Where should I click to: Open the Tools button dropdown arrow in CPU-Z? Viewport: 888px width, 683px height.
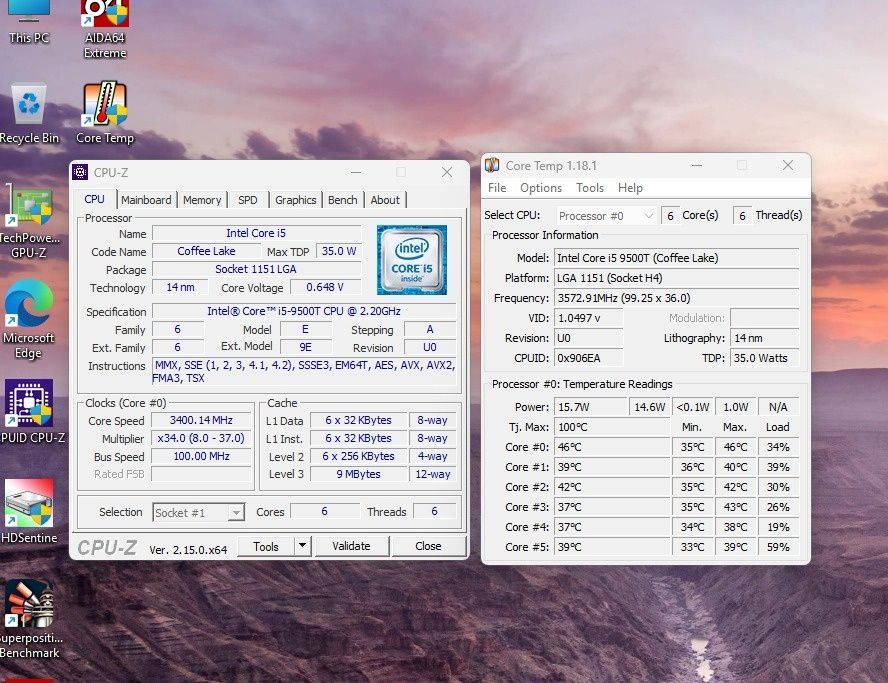[303, 546]
